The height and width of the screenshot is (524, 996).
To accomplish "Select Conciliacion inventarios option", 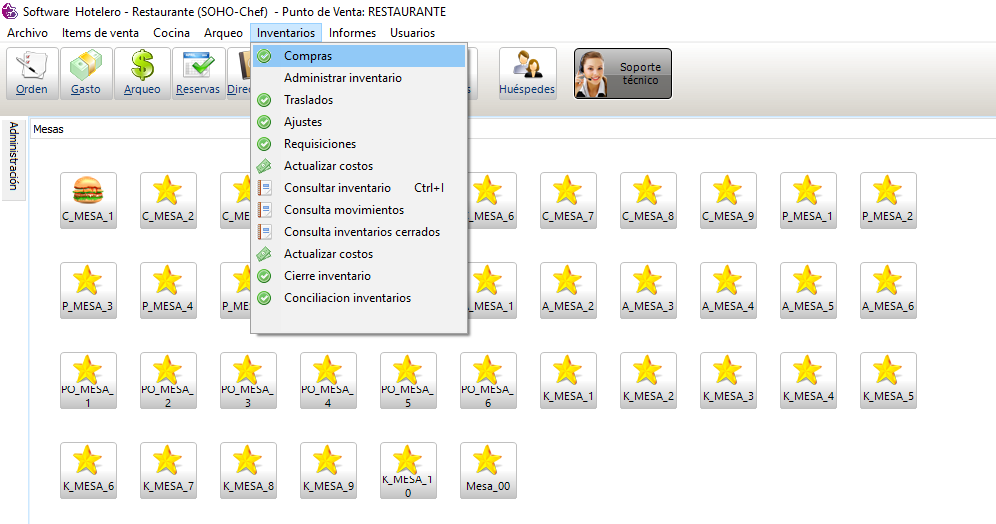I will coord(347,298).
